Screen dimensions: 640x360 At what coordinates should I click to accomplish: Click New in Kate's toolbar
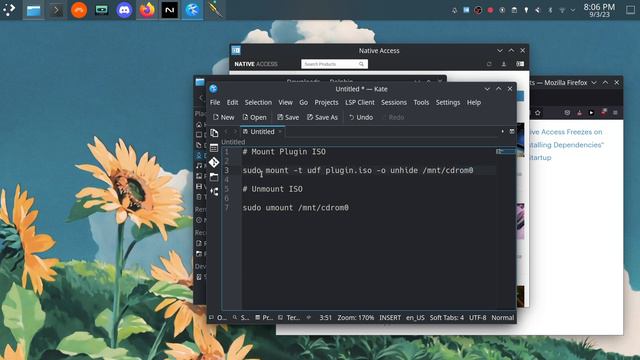[224, 118]
